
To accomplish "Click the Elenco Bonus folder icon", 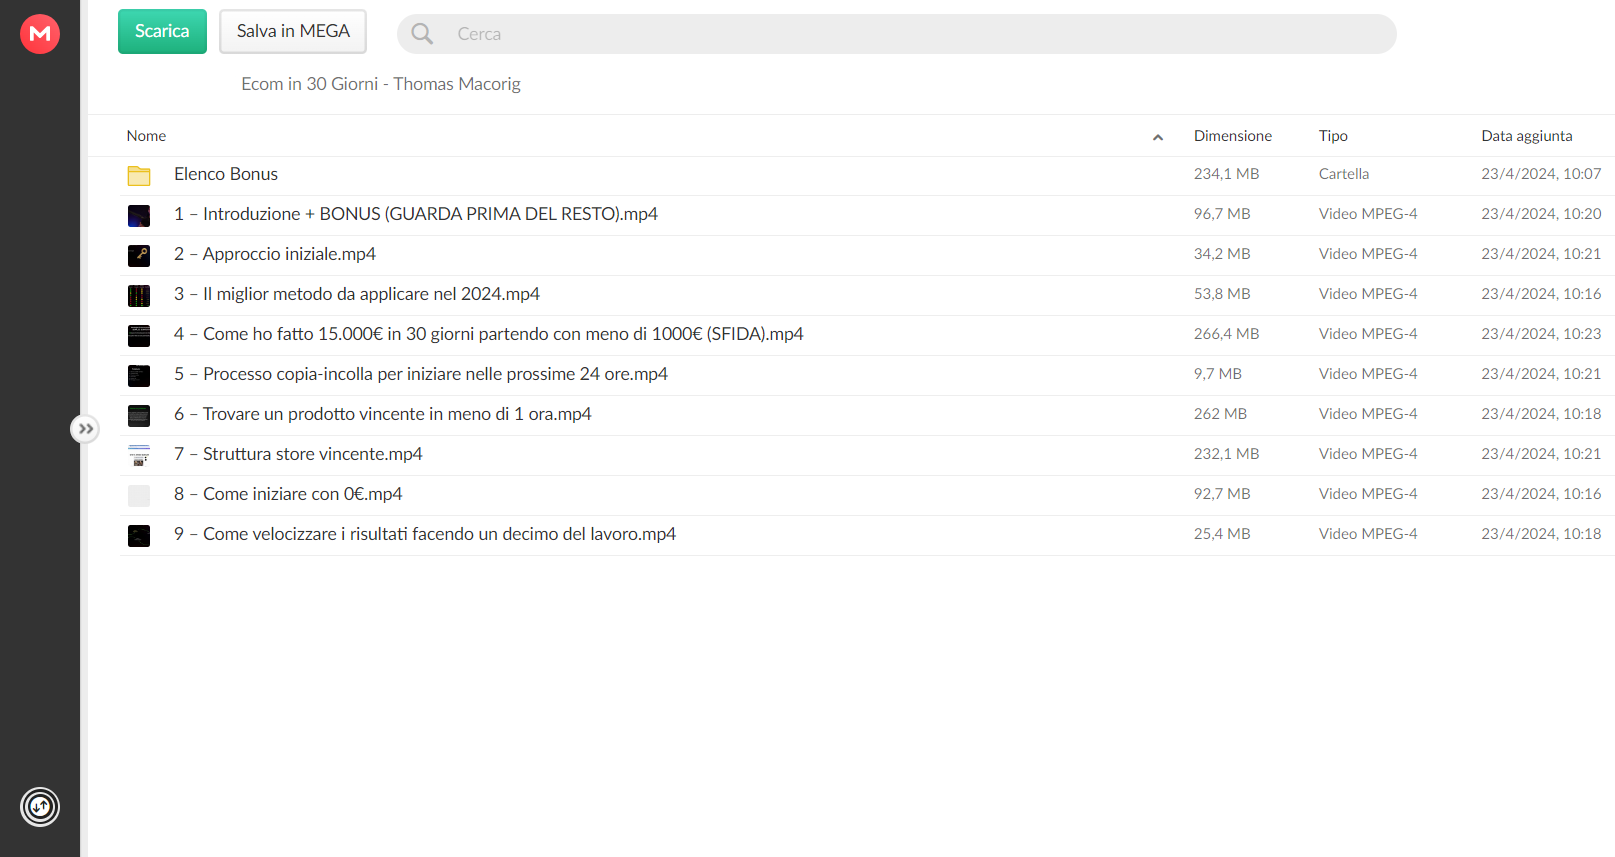I will tap(139, 176).
